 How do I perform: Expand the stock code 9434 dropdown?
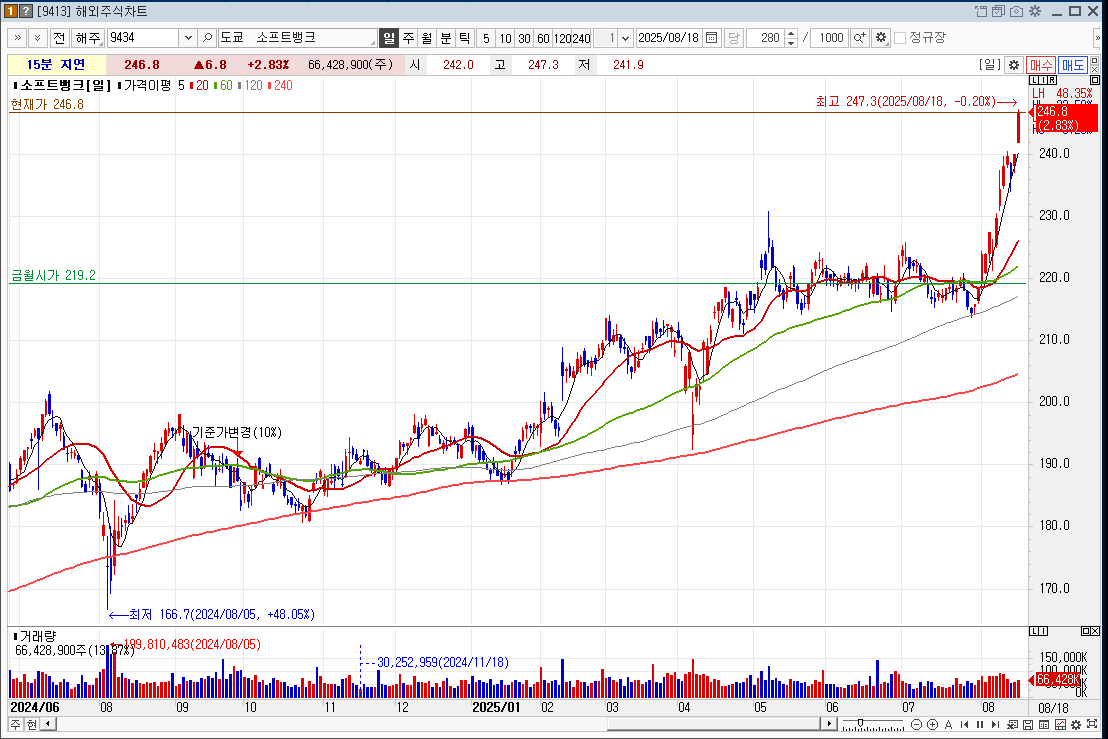188,38
